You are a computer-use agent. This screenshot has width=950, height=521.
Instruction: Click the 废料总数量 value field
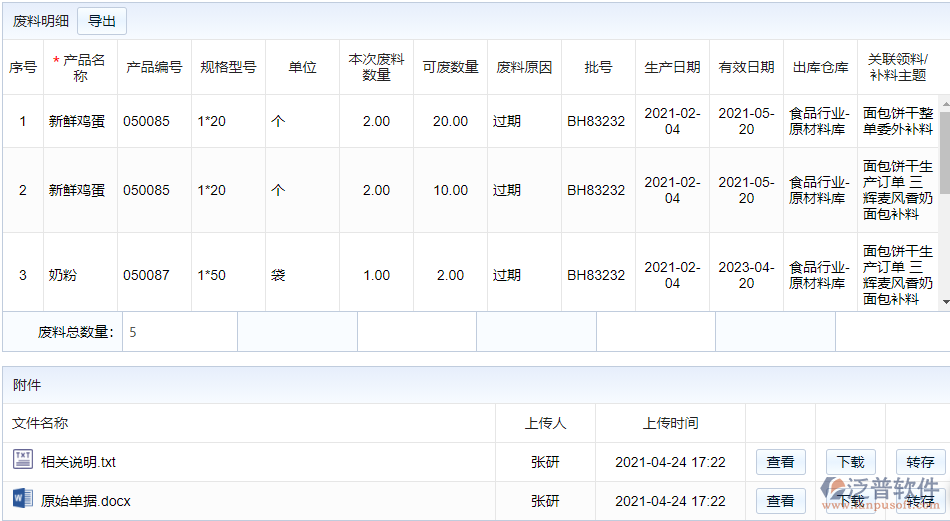[179, 332]
